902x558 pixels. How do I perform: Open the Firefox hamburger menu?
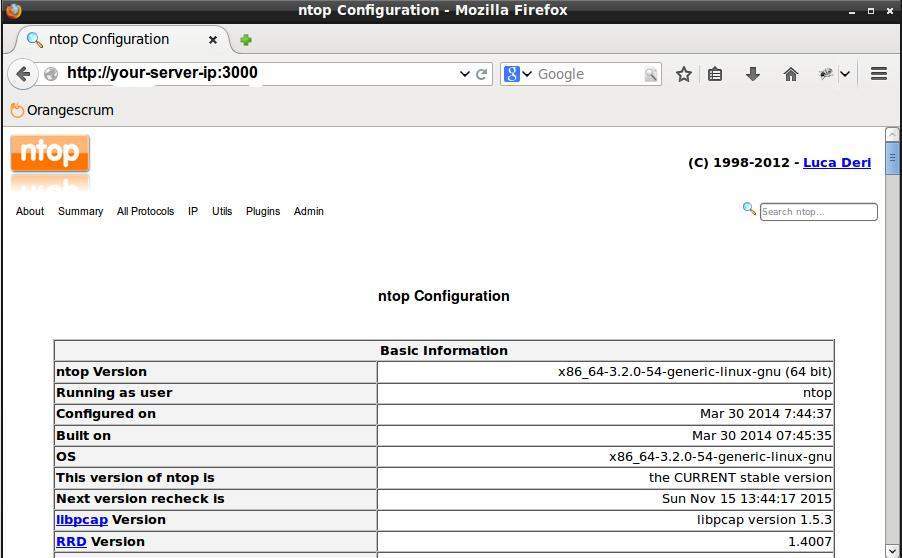pos(878,74)
